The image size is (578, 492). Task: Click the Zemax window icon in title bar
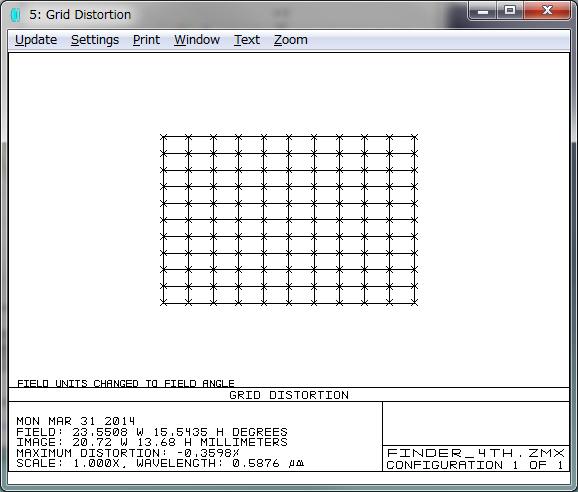tap(15, 15)
